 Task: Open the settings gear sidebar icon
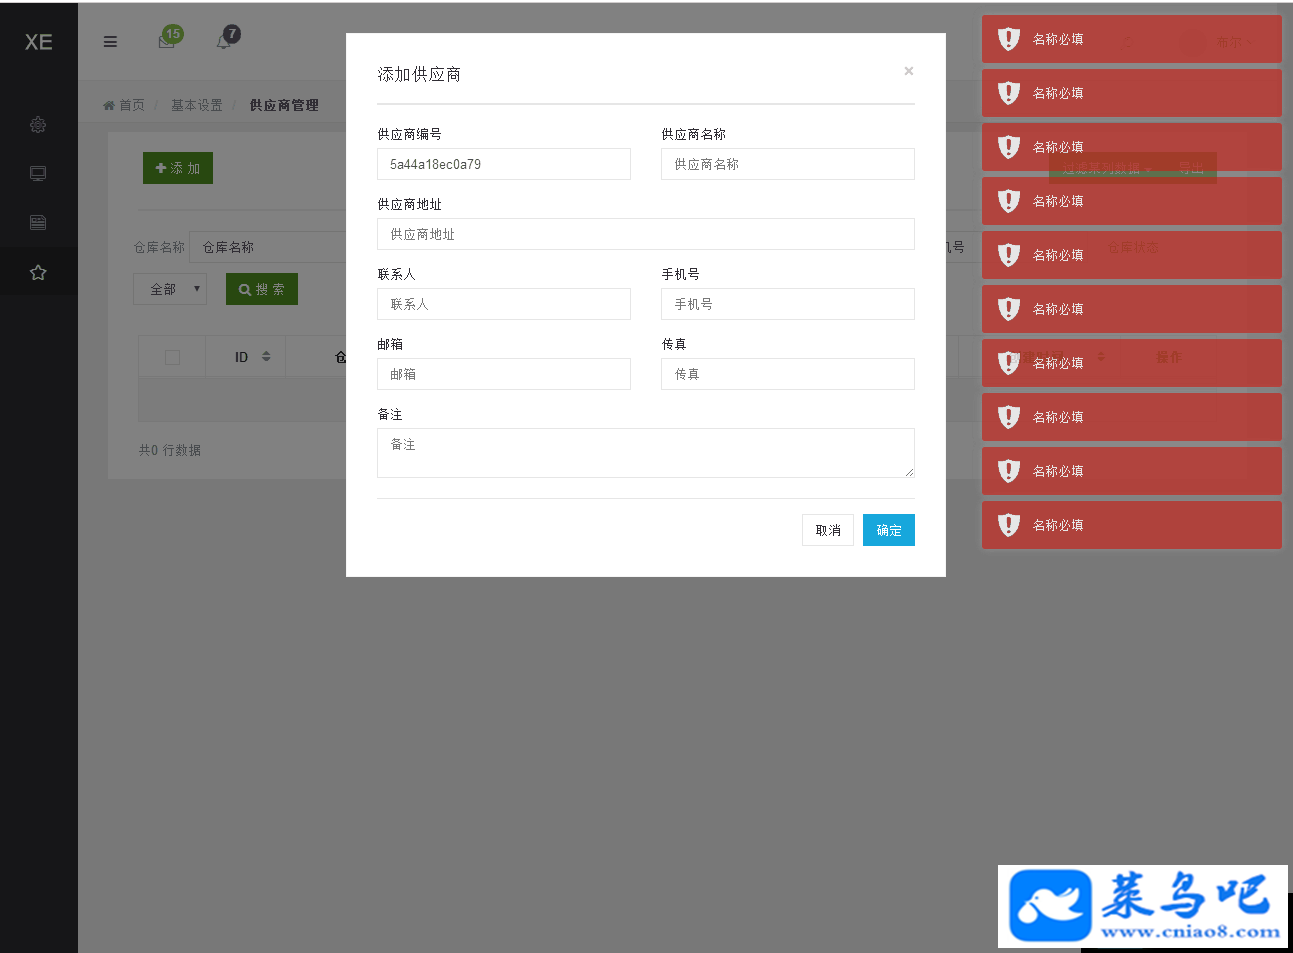pyautogui.click(x=38, y=125)
